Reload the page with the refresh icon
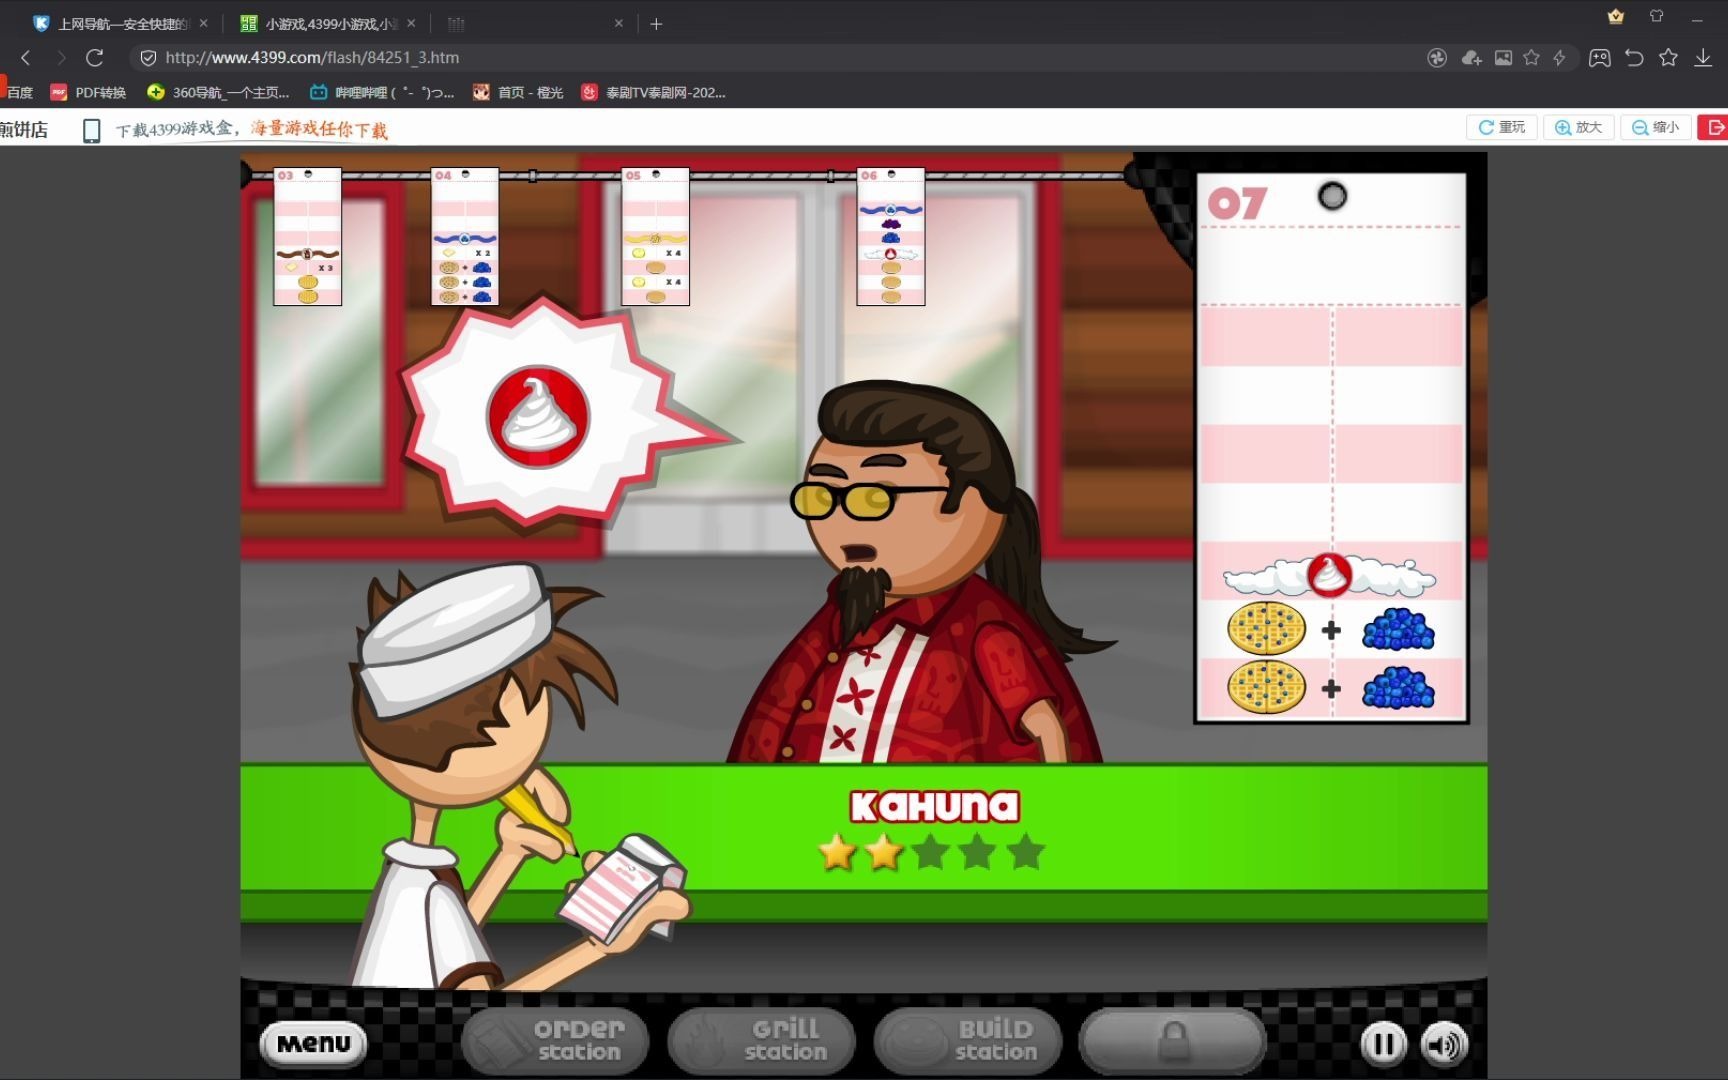Viewport: 1728px width, 1080px height. click(95, 57)
